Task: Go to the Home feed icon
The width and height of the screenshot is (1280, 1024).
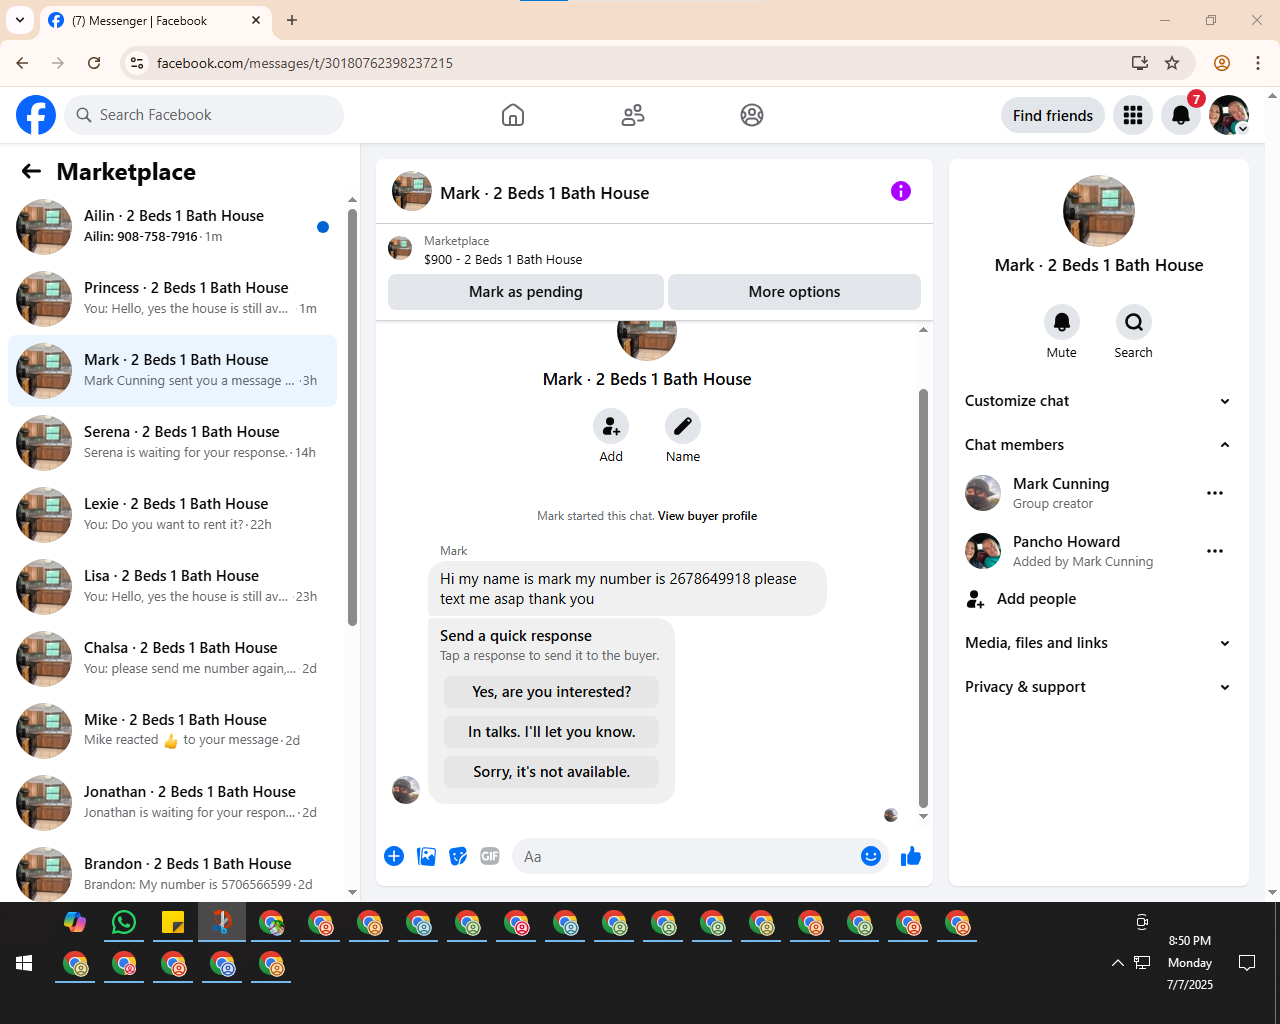Action: point(513,115)
